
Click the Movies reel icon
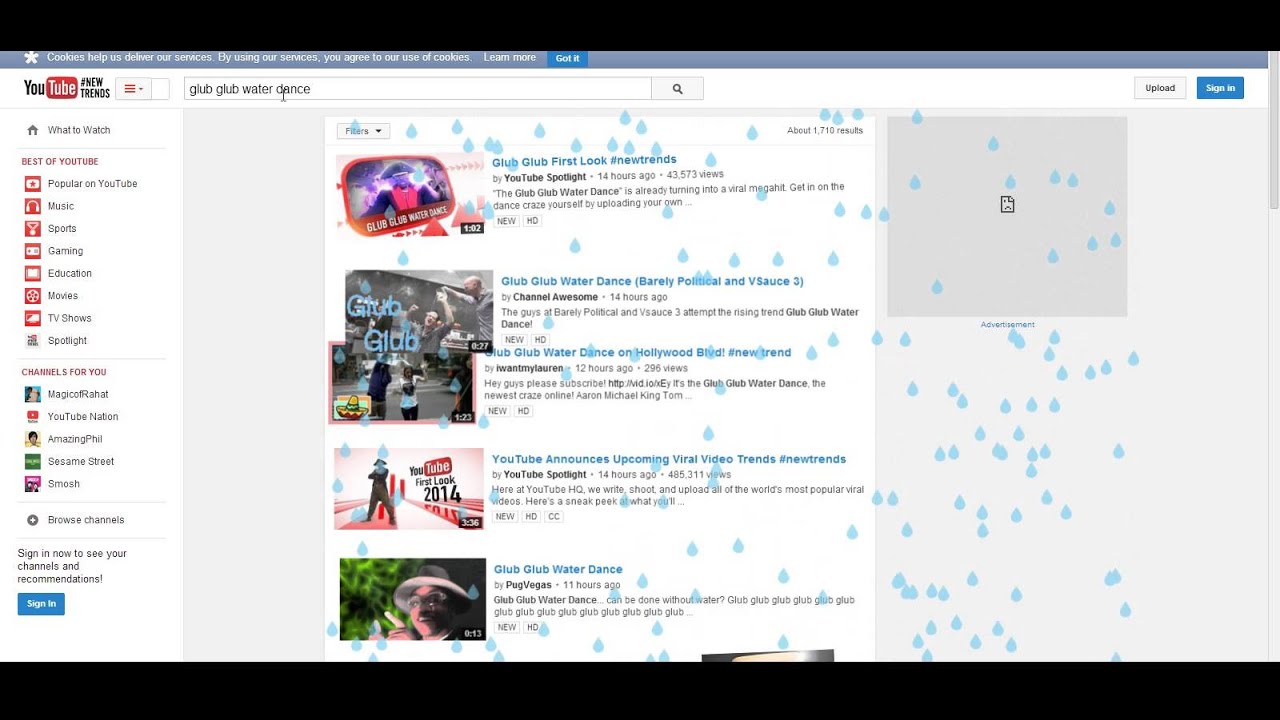33,296
